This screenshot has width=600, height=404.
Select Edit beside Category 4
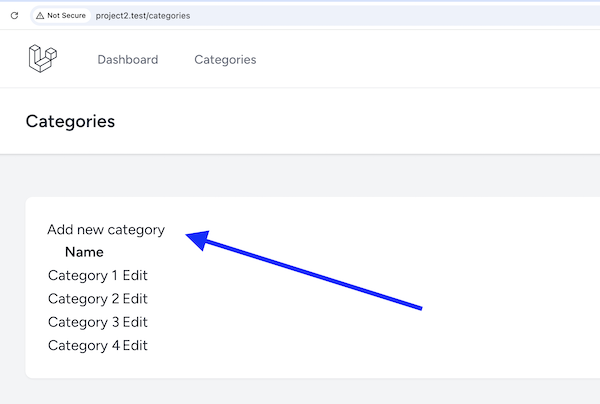point(135,345)
